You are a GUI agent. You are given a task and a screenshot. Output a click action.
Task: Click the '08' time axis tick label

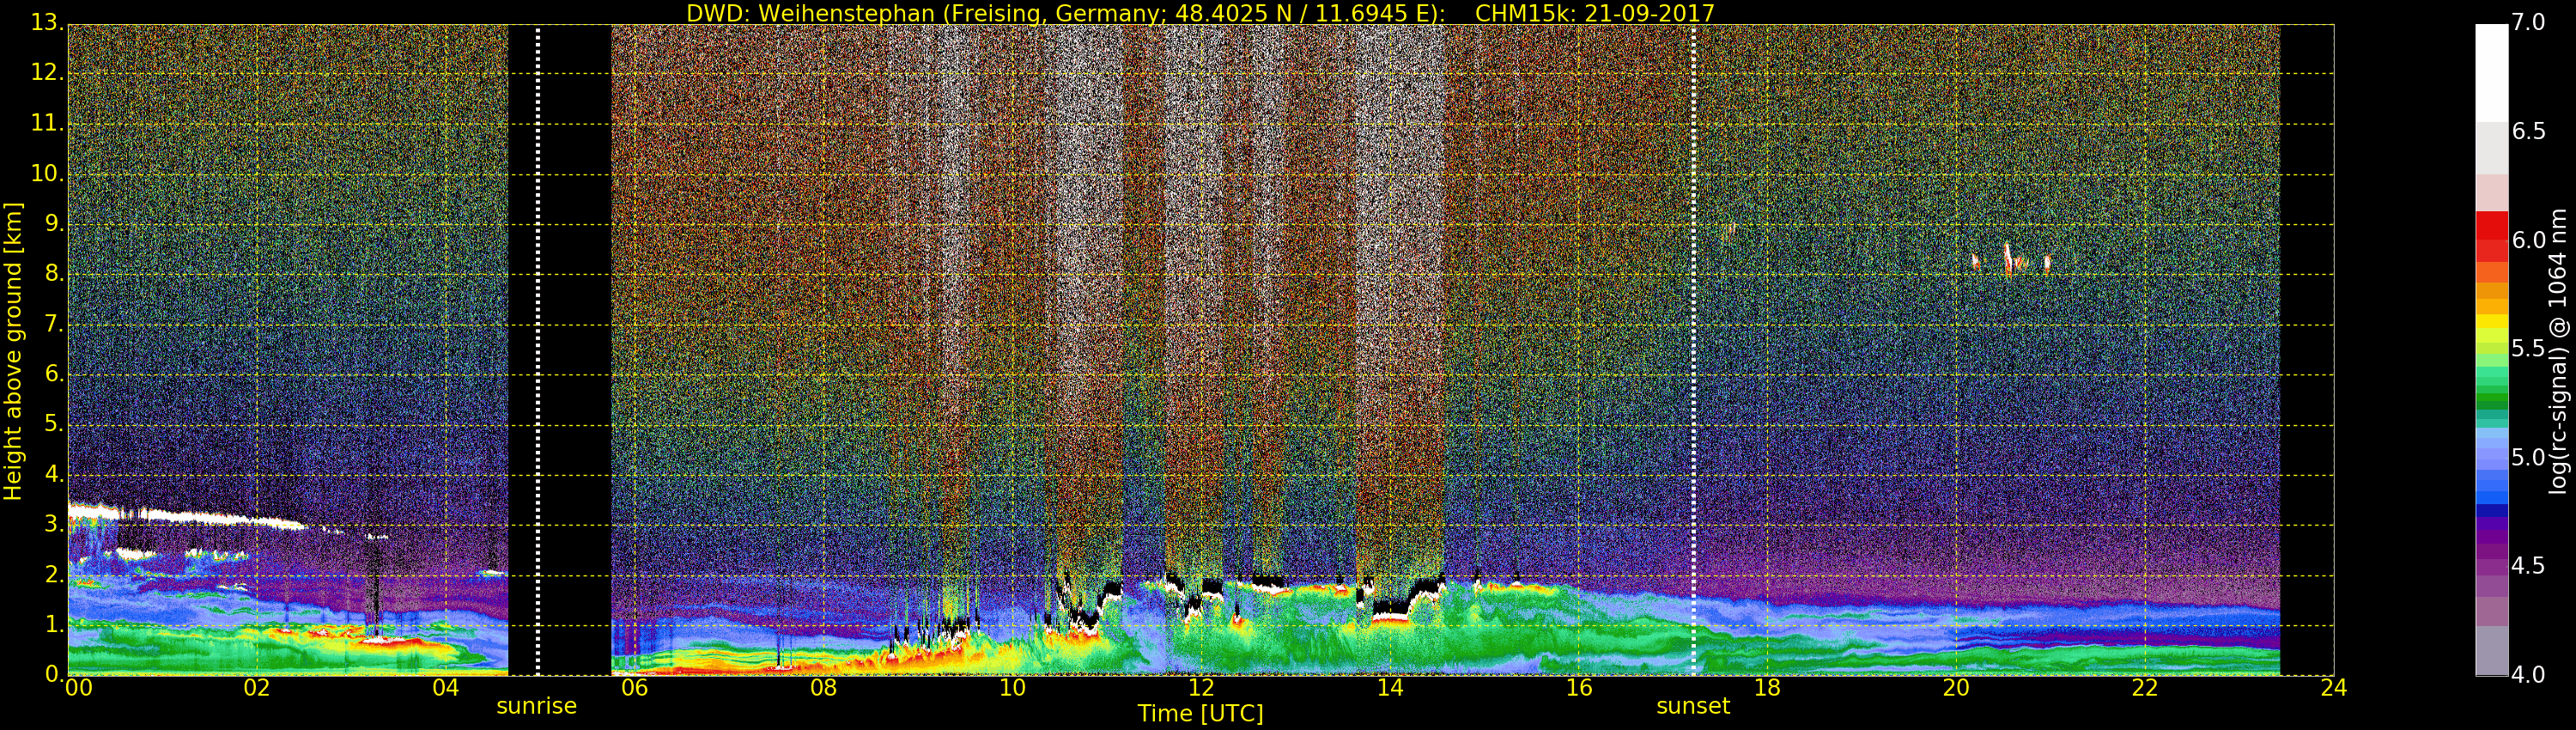[x=823, y=687]
